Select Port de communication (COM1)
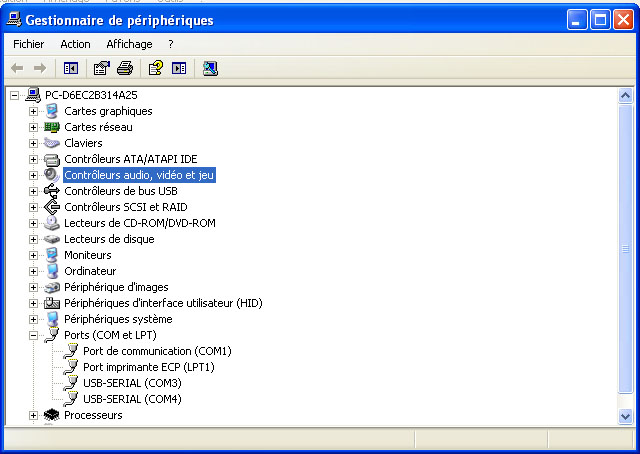This screenshot has width=640, height=454. [x=157, y=351]
